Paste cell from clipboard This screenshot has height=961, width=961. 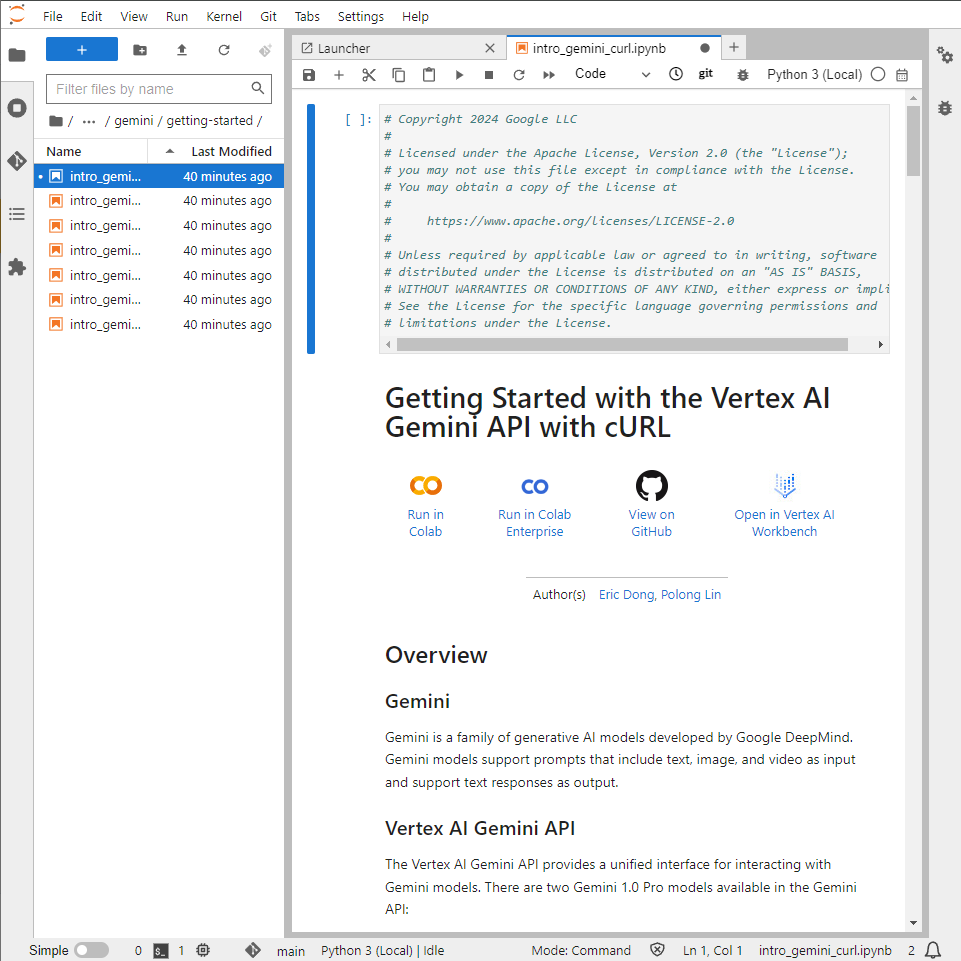(x=429, y=75)
